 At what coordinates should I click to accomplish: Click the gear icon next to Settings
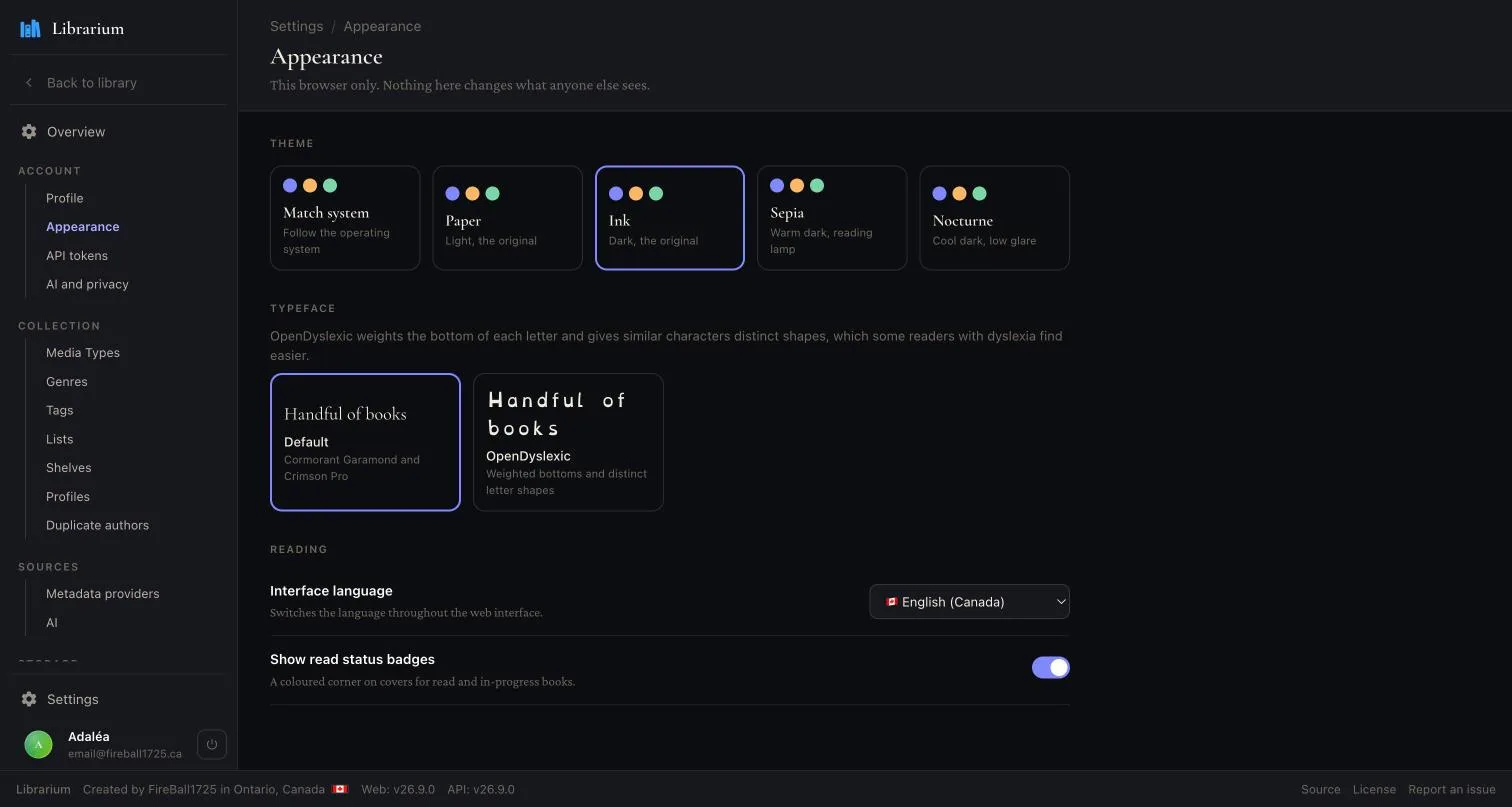tap(29, 699)
